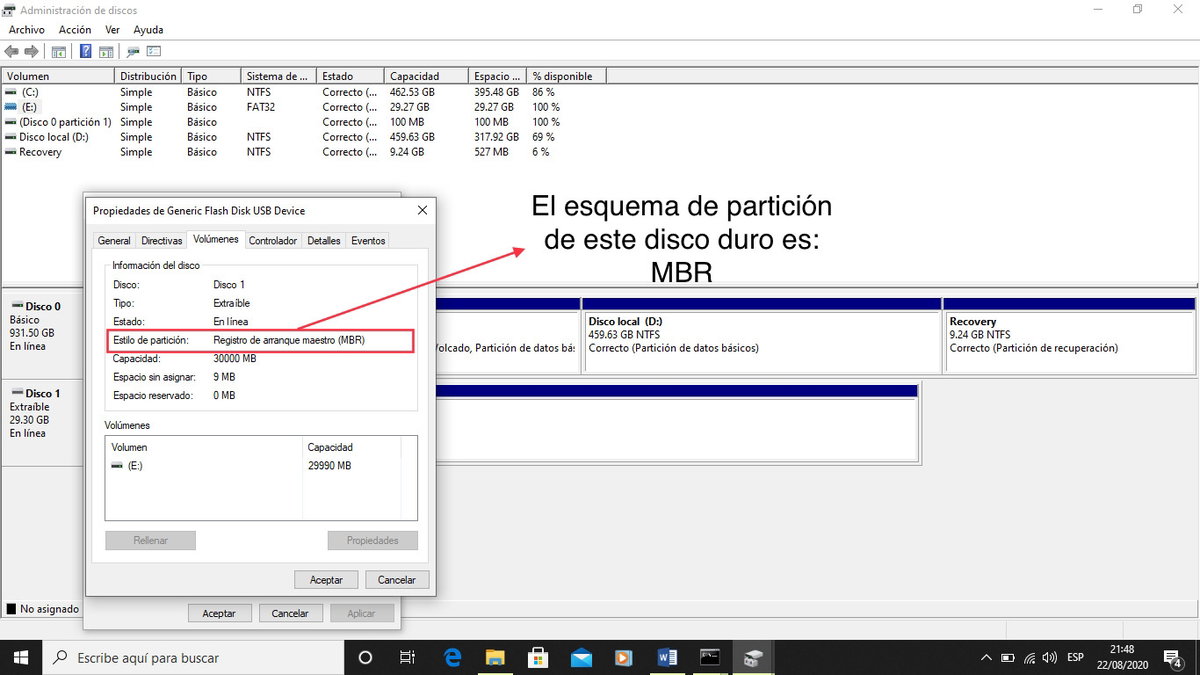The width and height of the screenshot is (1200, 675).
Task: Click the ESP language indicator
Action: (1076, 658)
